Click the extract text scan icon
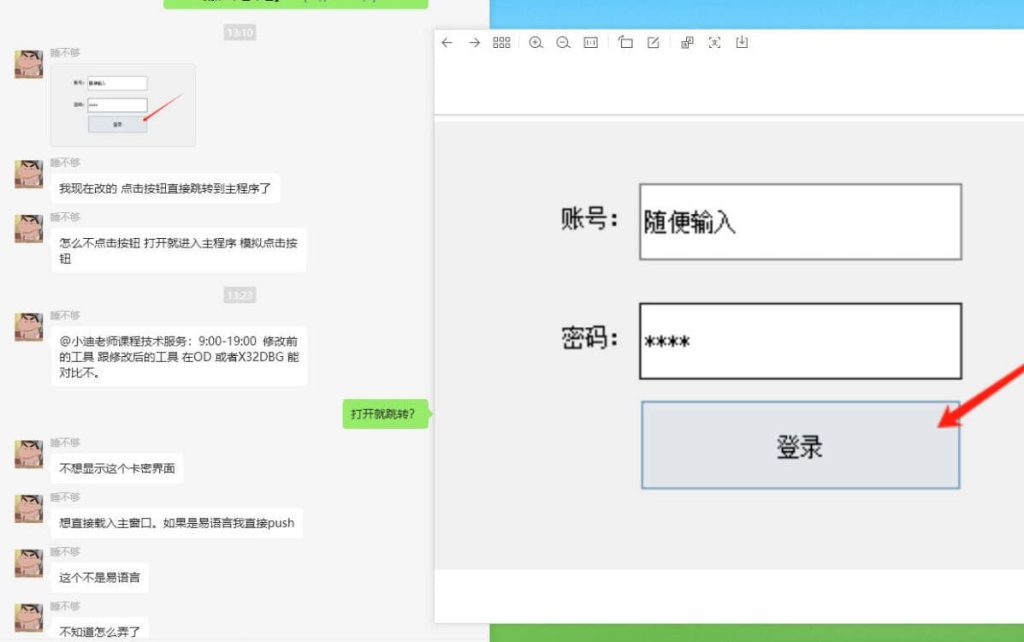This screenshot has height=642, width=1024. (x=714, y=43)
